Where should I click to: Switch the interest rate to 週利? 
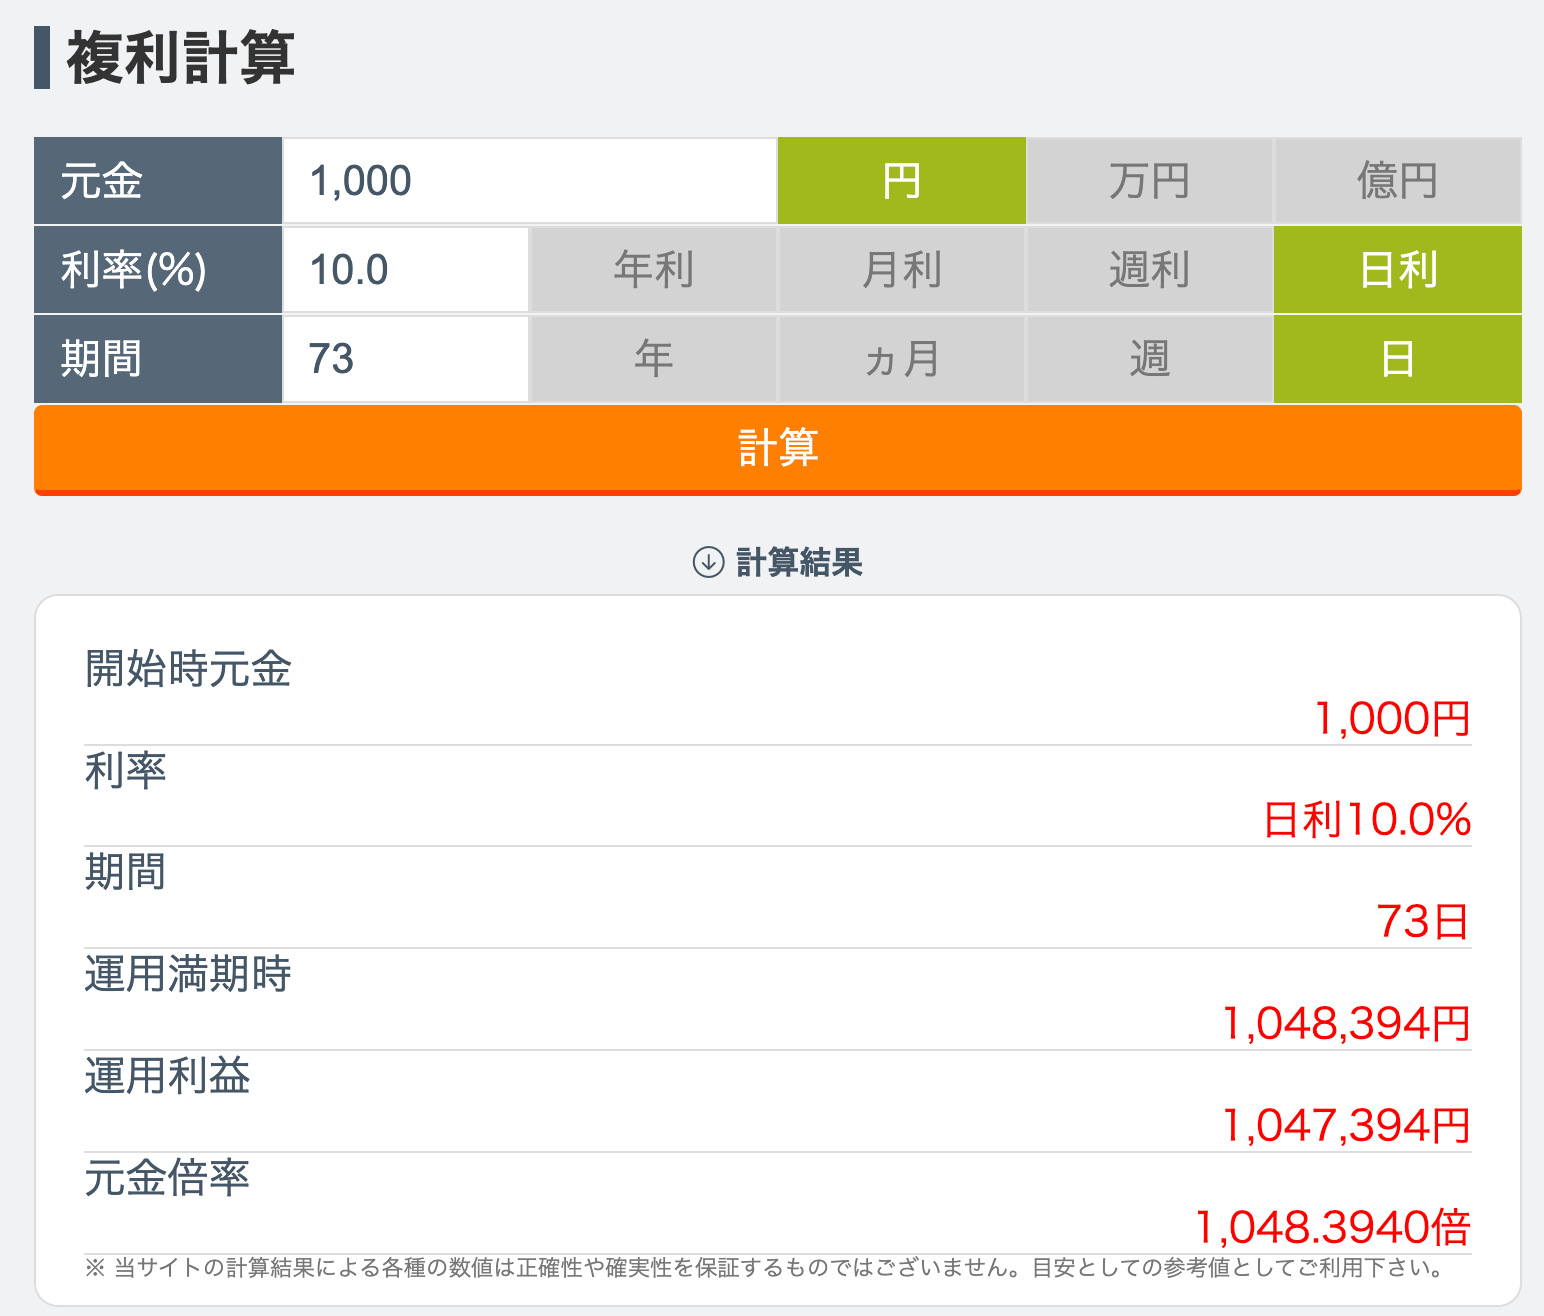[1149, 268]
